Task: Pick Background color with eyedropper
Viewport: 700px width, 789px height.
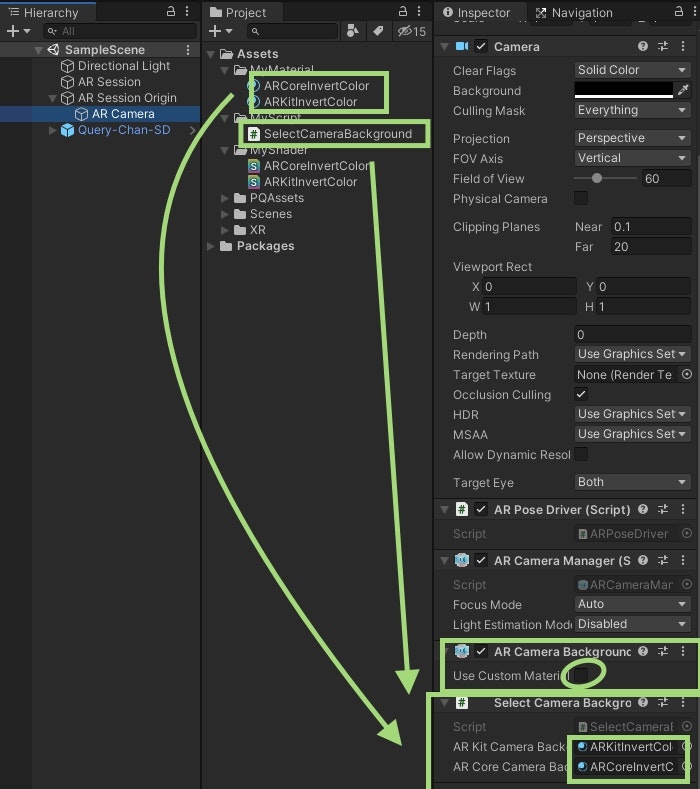Action: click(x=683, y=90)
